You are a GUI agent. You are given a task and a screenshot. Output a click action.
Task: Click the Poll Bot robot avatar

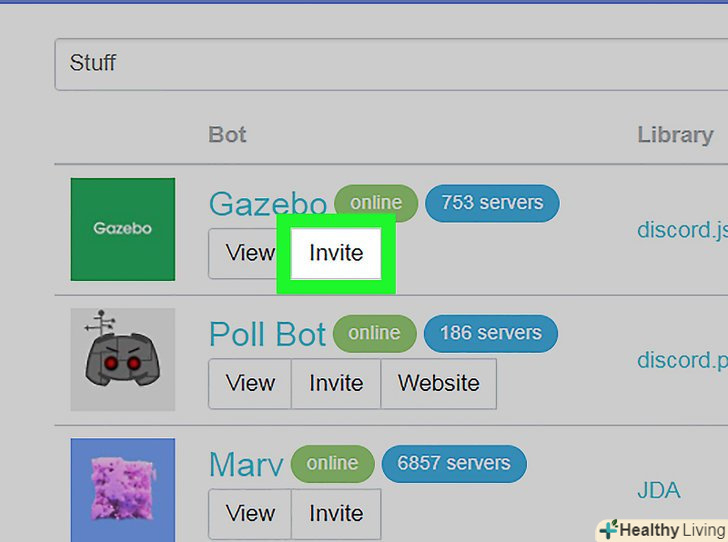tap(123, 359)
